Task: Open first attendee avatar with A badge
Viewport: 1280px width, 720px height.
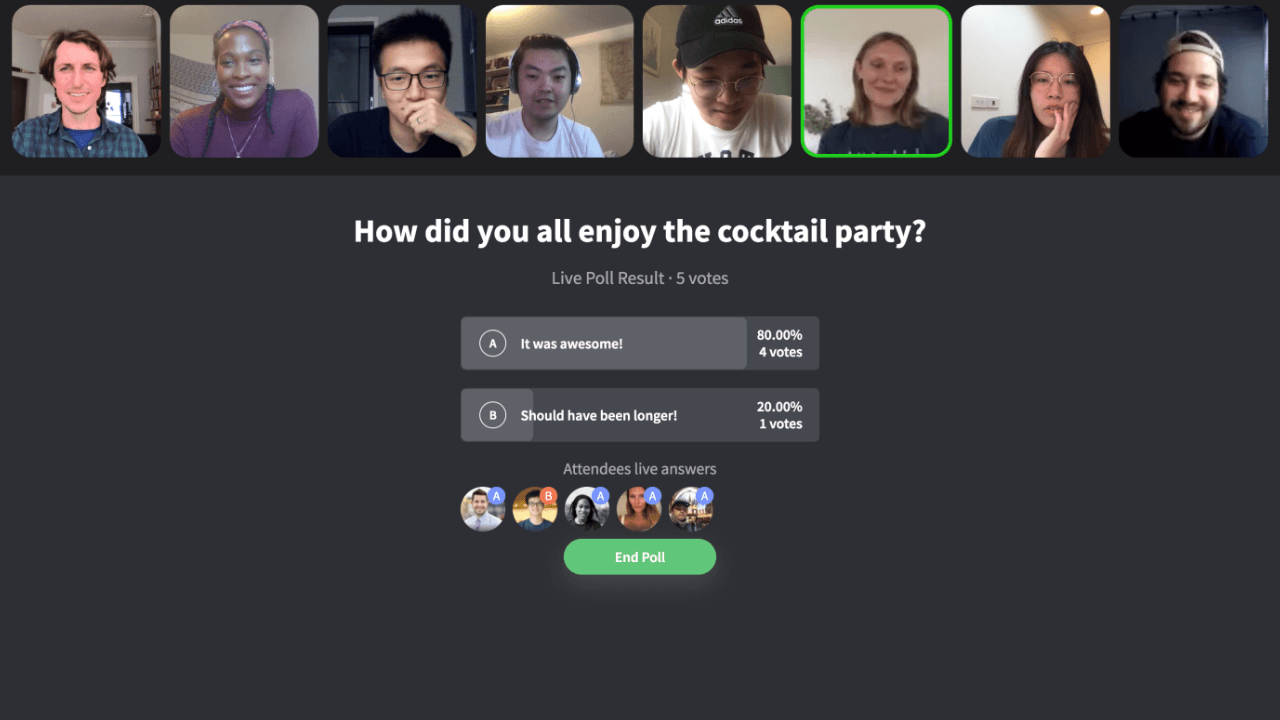Action: [483, 509]
